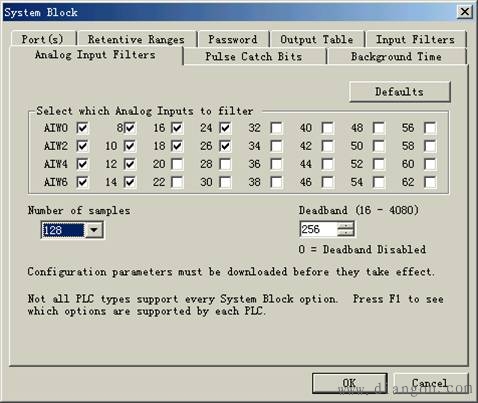Select the Port(s) tab
The image size is (478, 403).
(43, 39)
